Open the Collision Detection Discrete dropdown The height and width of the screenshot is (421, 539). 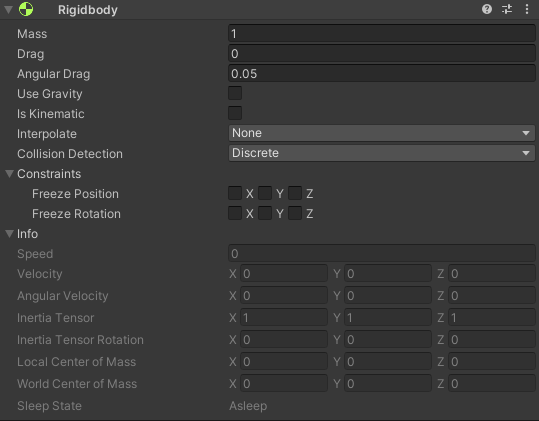pos(382,153)
